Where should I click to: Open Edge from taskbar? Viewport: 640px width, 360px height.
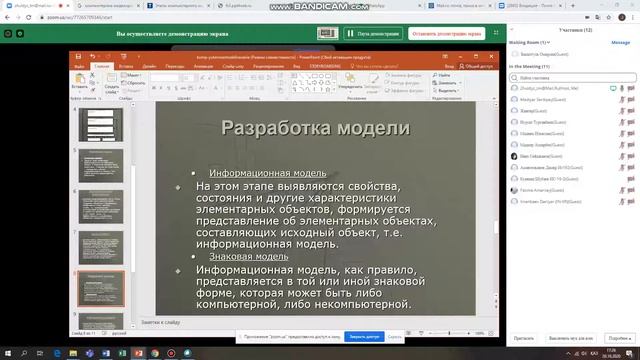[57, 353]
